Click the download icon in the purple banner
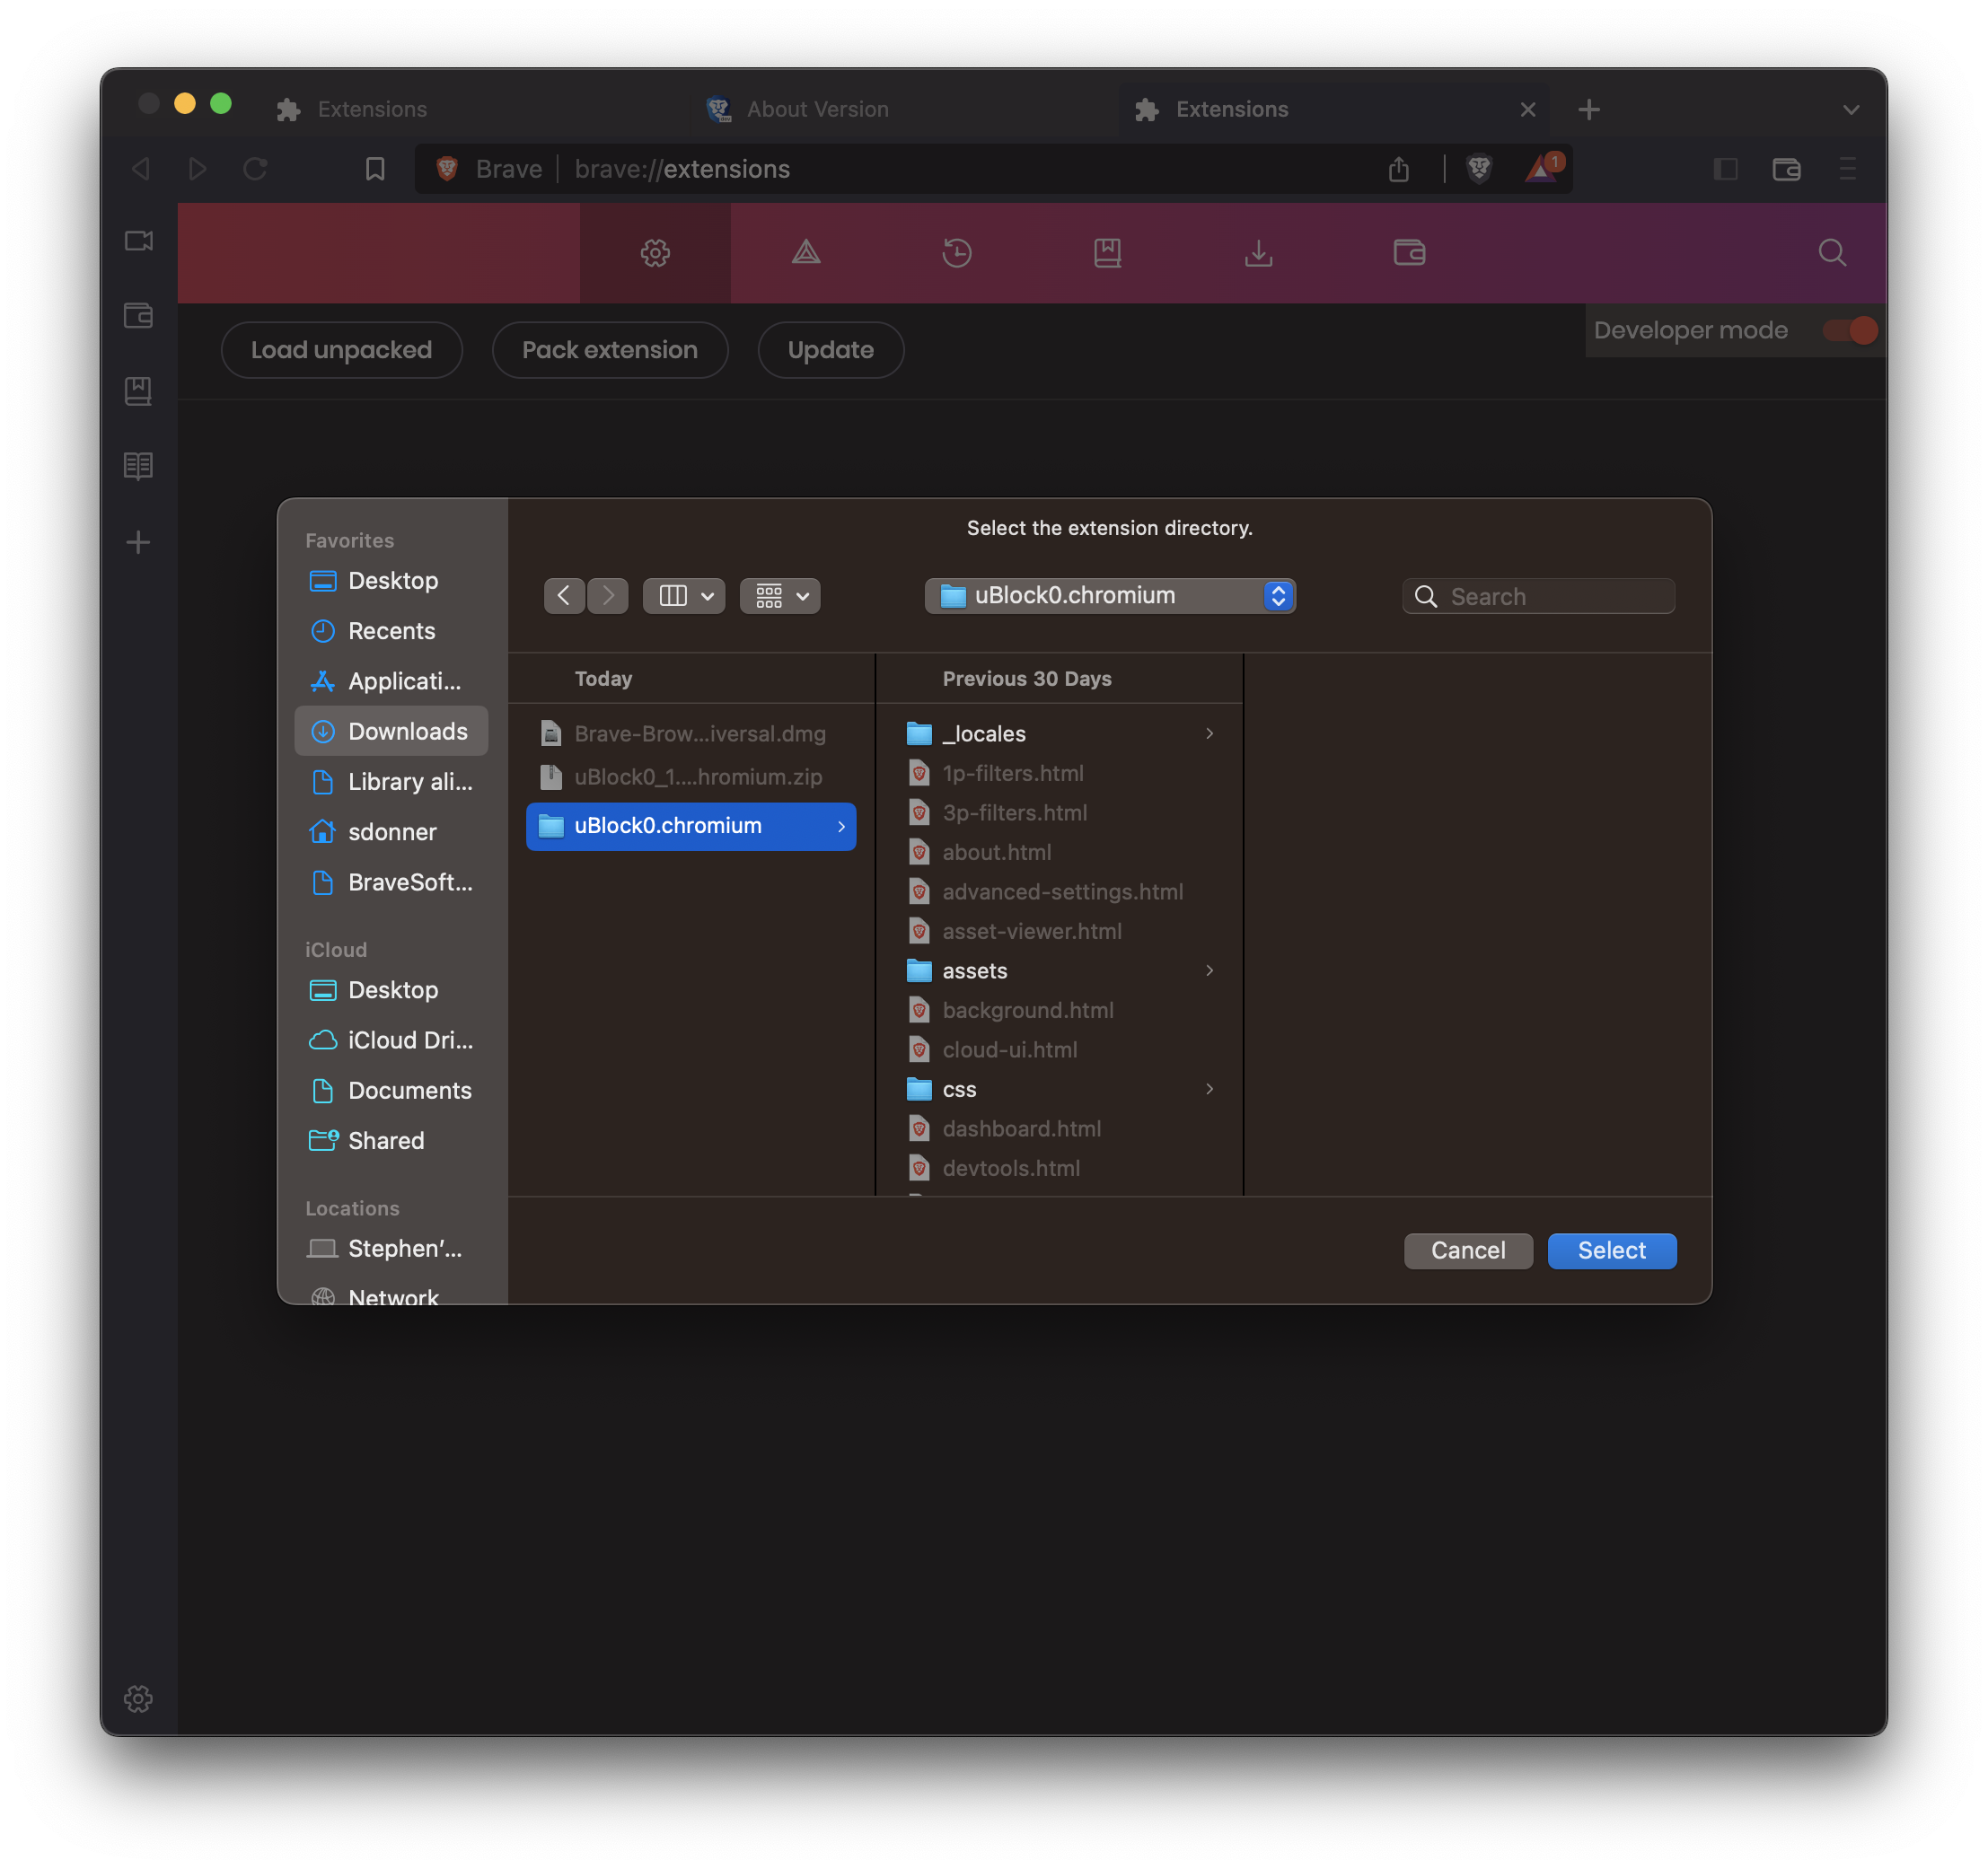The height and width of the screenshot is (1869, 1988). click(x=1258, y=253)
